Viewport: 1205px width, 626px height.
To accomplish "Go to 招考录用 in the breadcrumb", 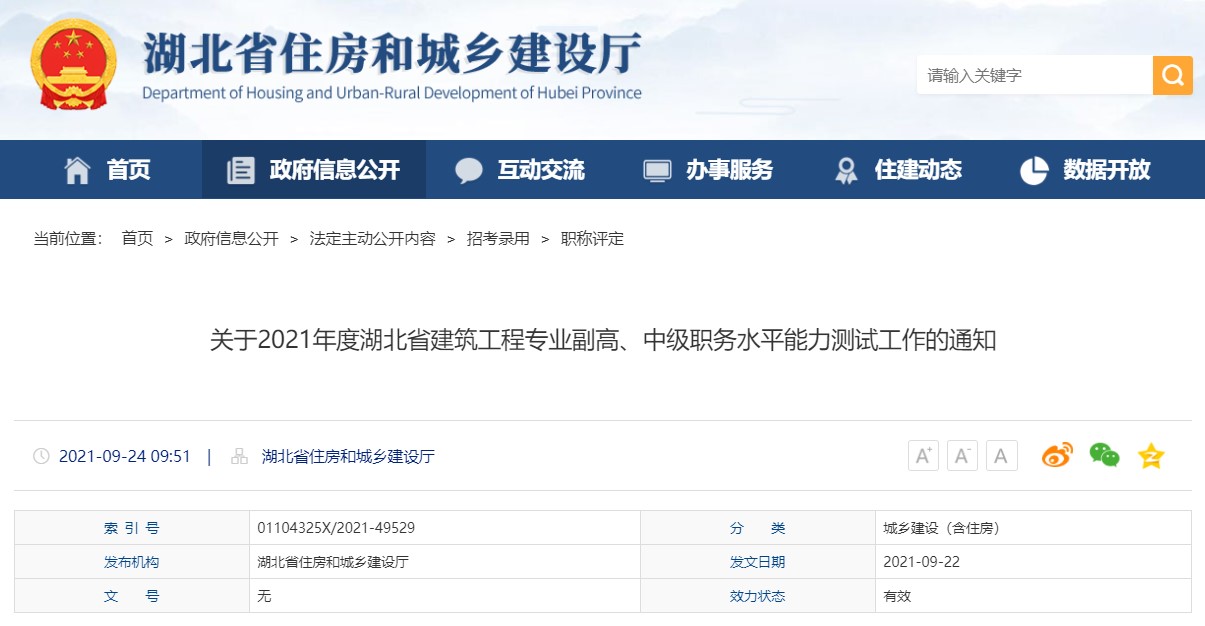I will (x=498, y=239).
